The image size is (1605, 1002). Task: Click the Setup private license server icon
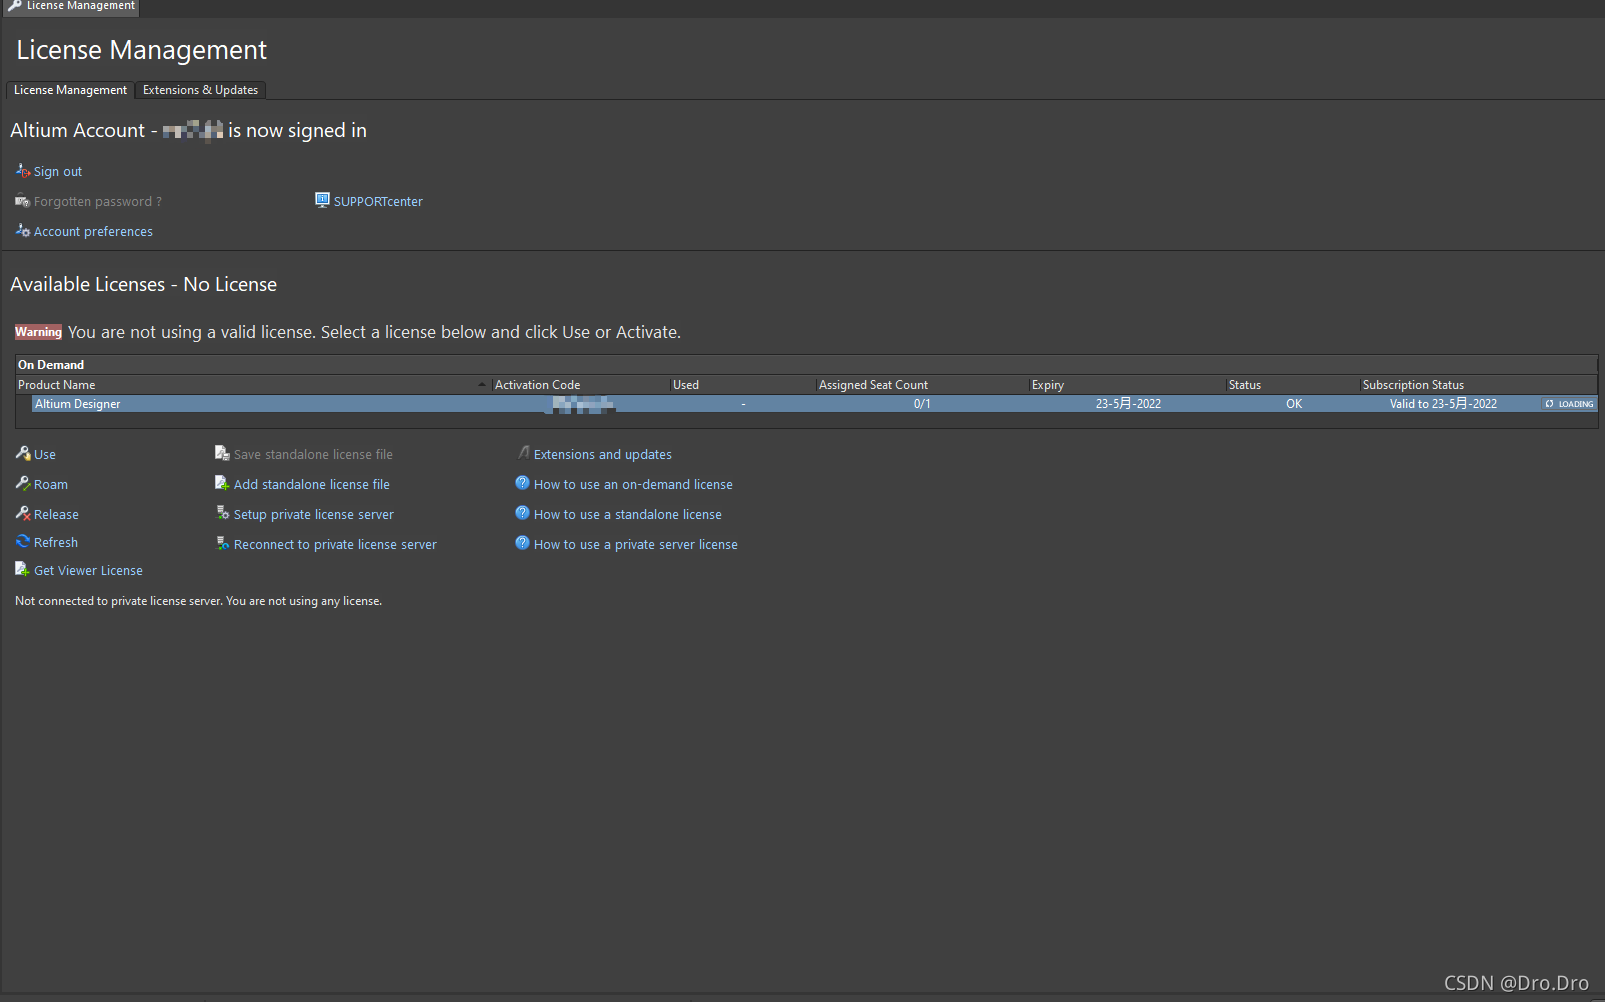tap(222, 513)
